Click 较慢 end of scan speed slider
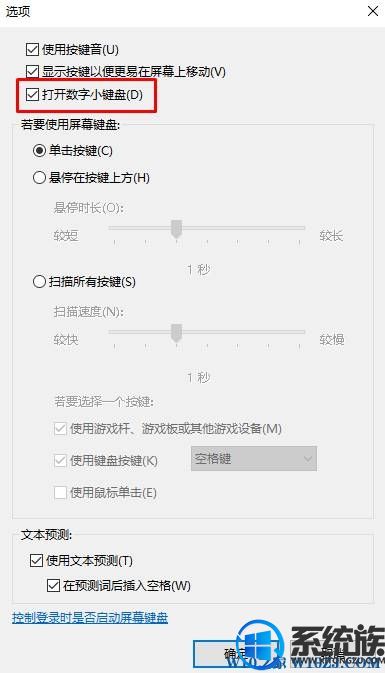The width and height of the screenshot is (385, 673). click(x=331, y=340)
